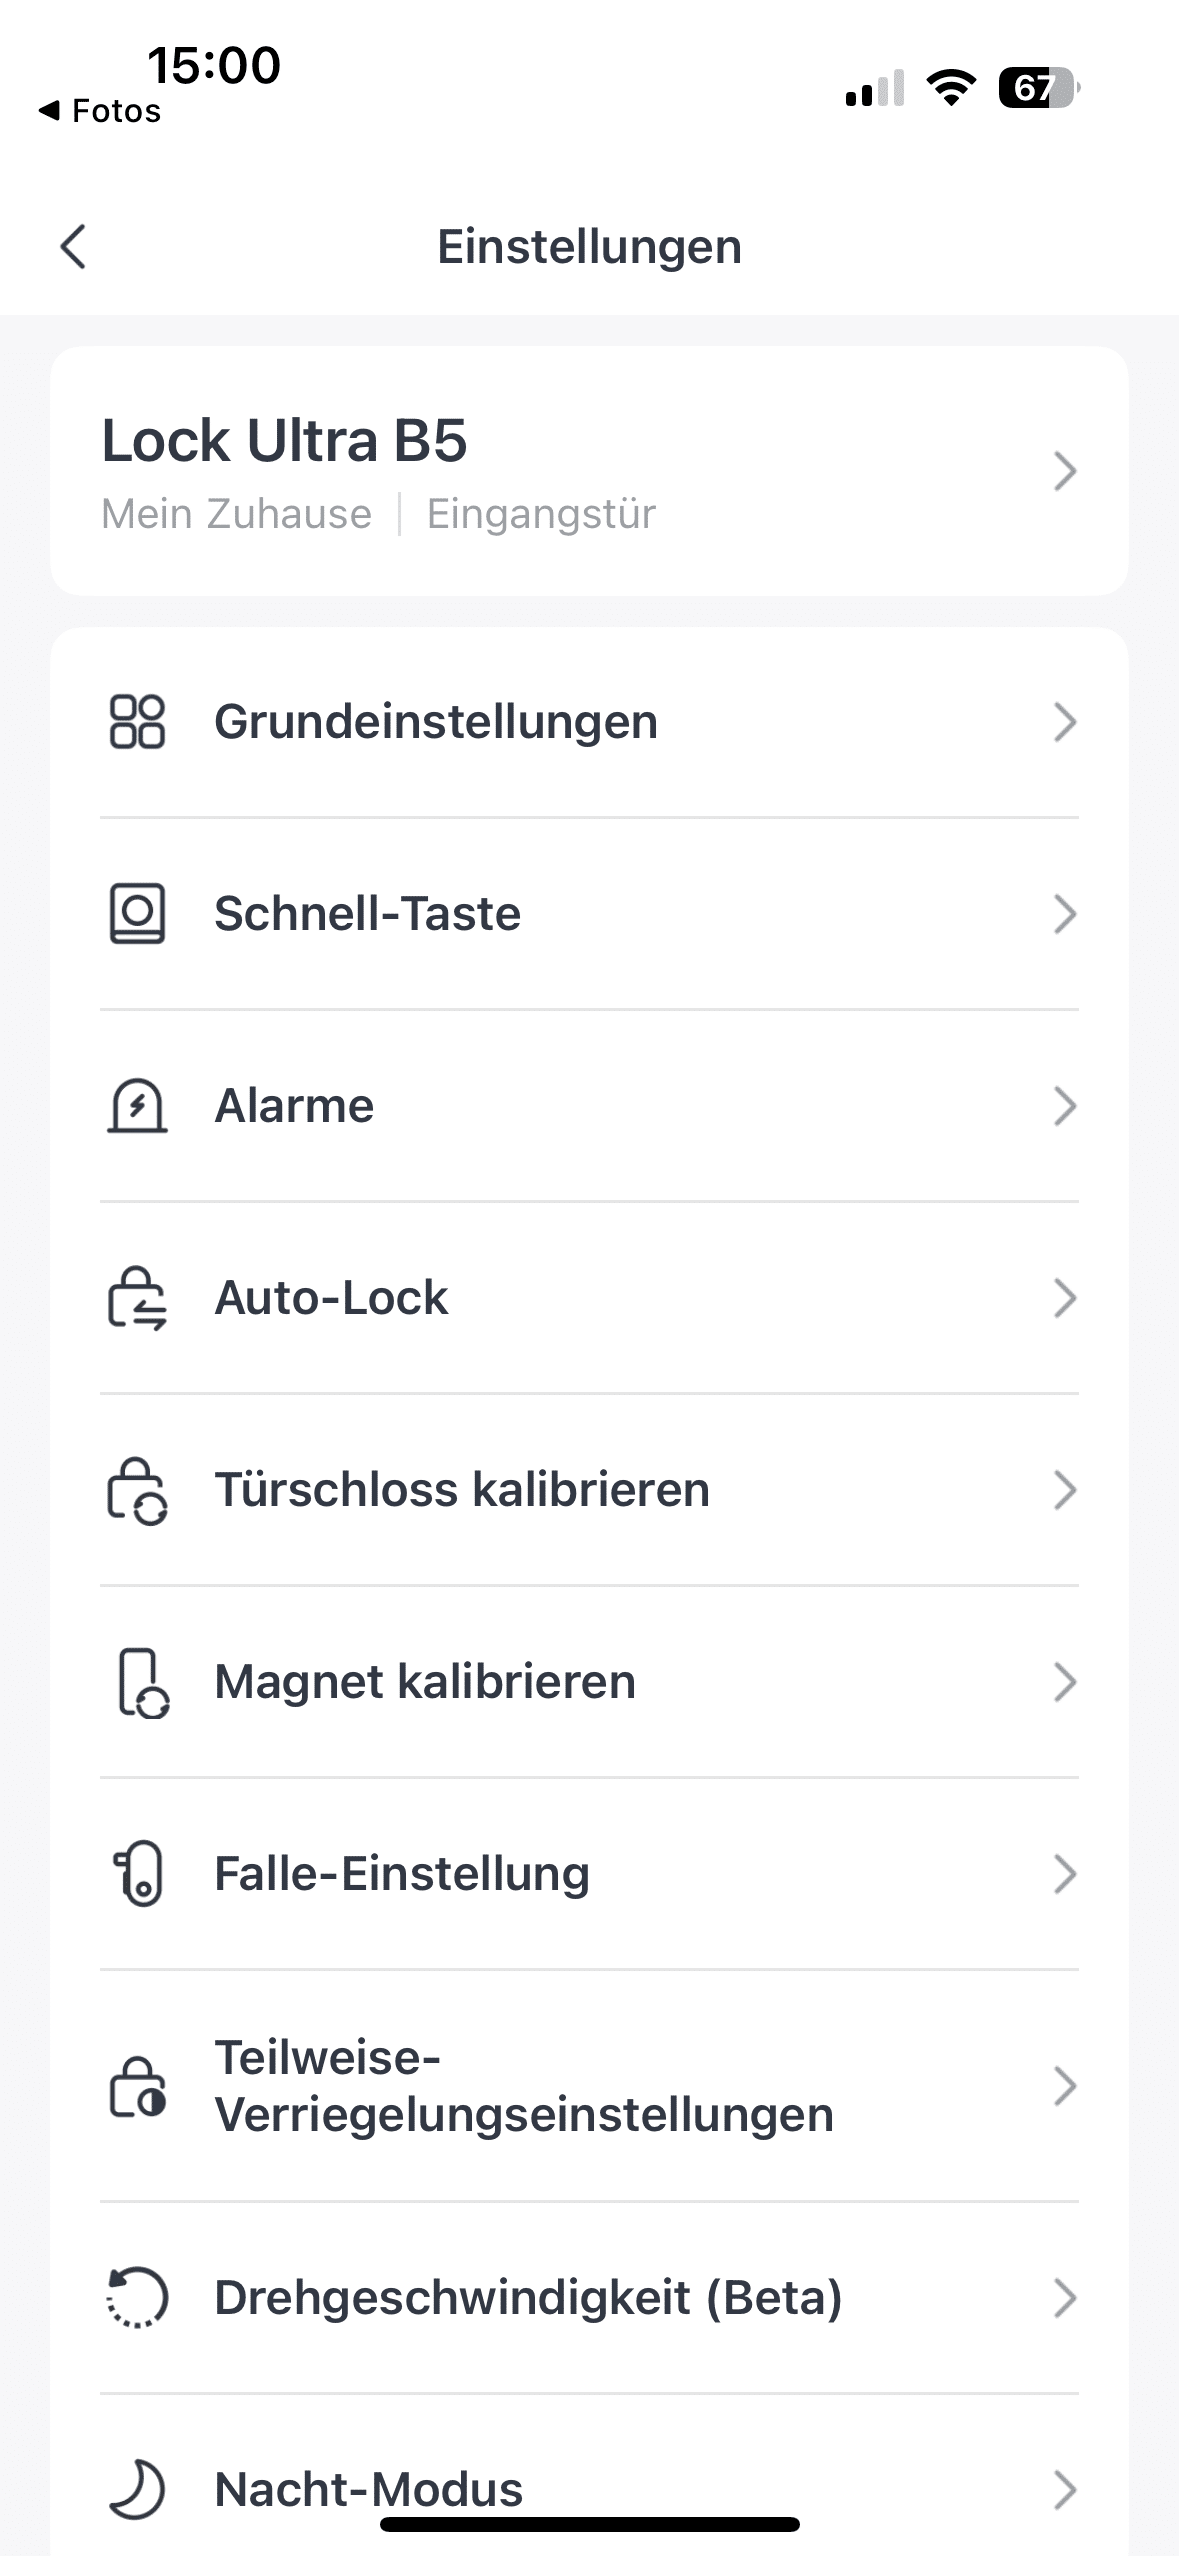Tap the Nacht-Modus moon icon

137,2488
